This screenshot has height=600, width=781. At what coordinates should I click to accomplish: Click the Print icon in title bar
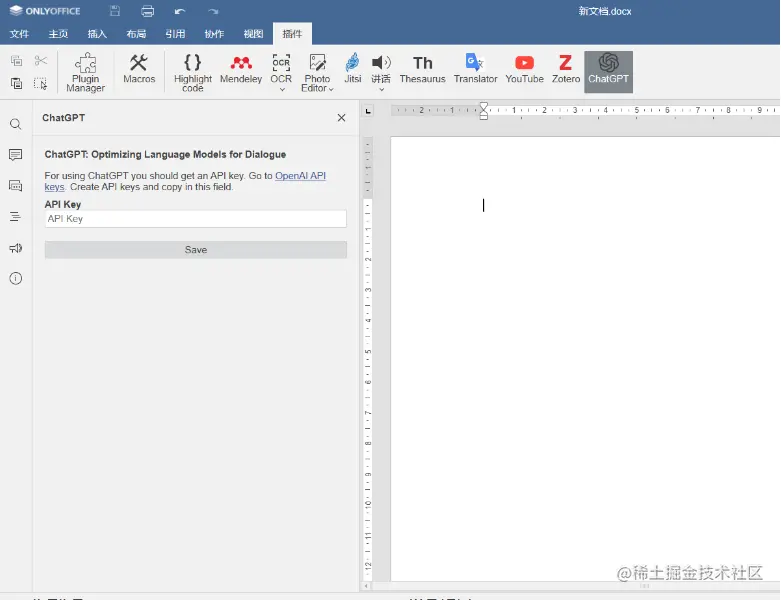[147, 11]
